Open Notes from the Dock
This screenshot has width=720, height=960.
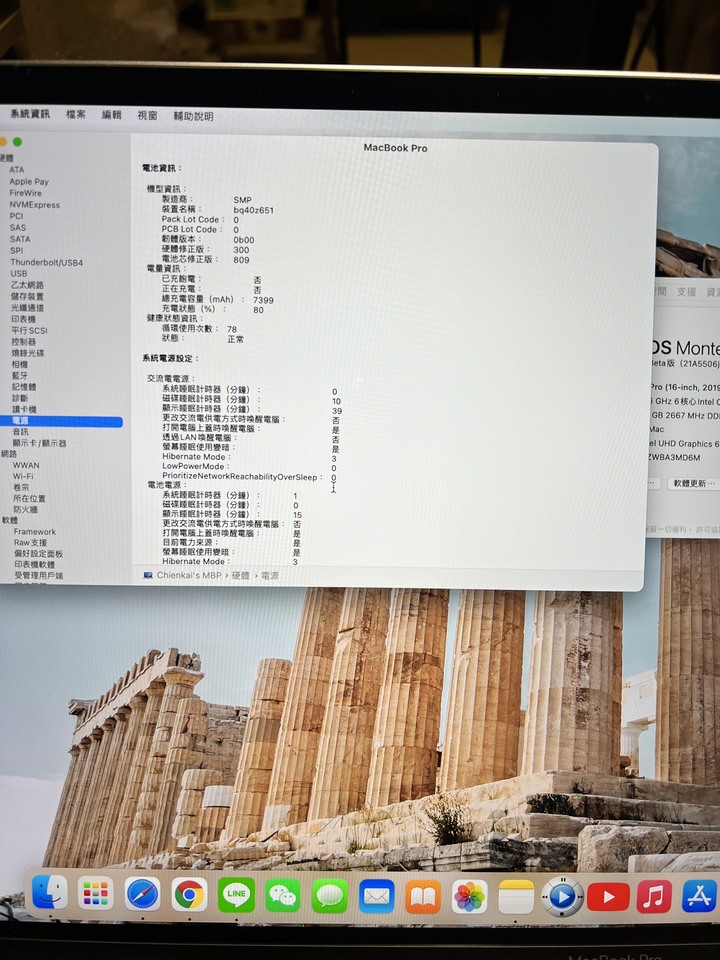coord(516,898)
